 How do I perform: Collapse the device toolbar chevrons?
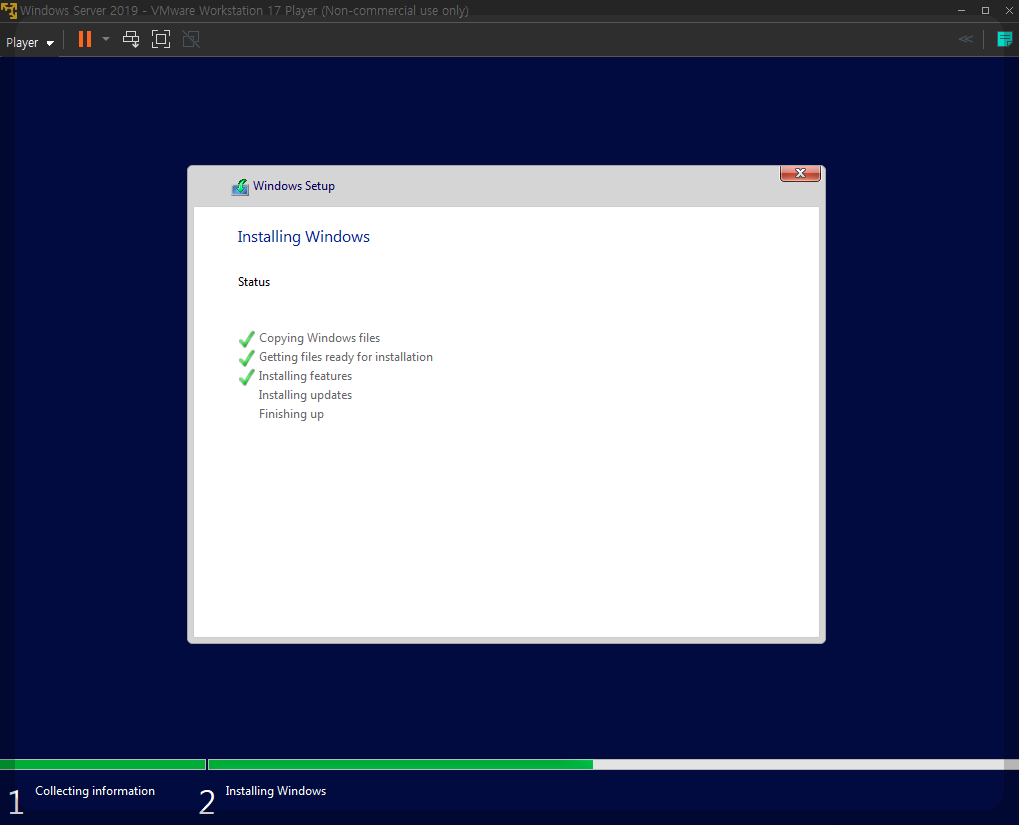click(x=966, y=39)
